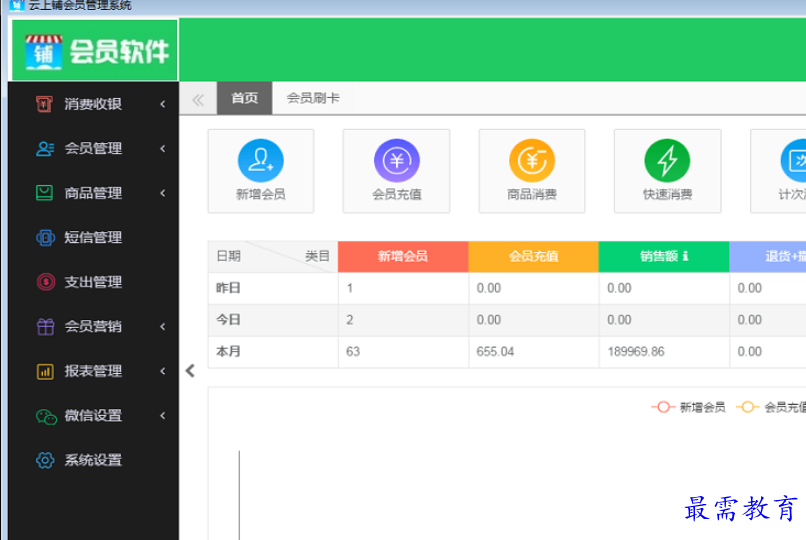The image size is (806, 540).
Task: Click 商品消费 card label
Action: point(532,194)
